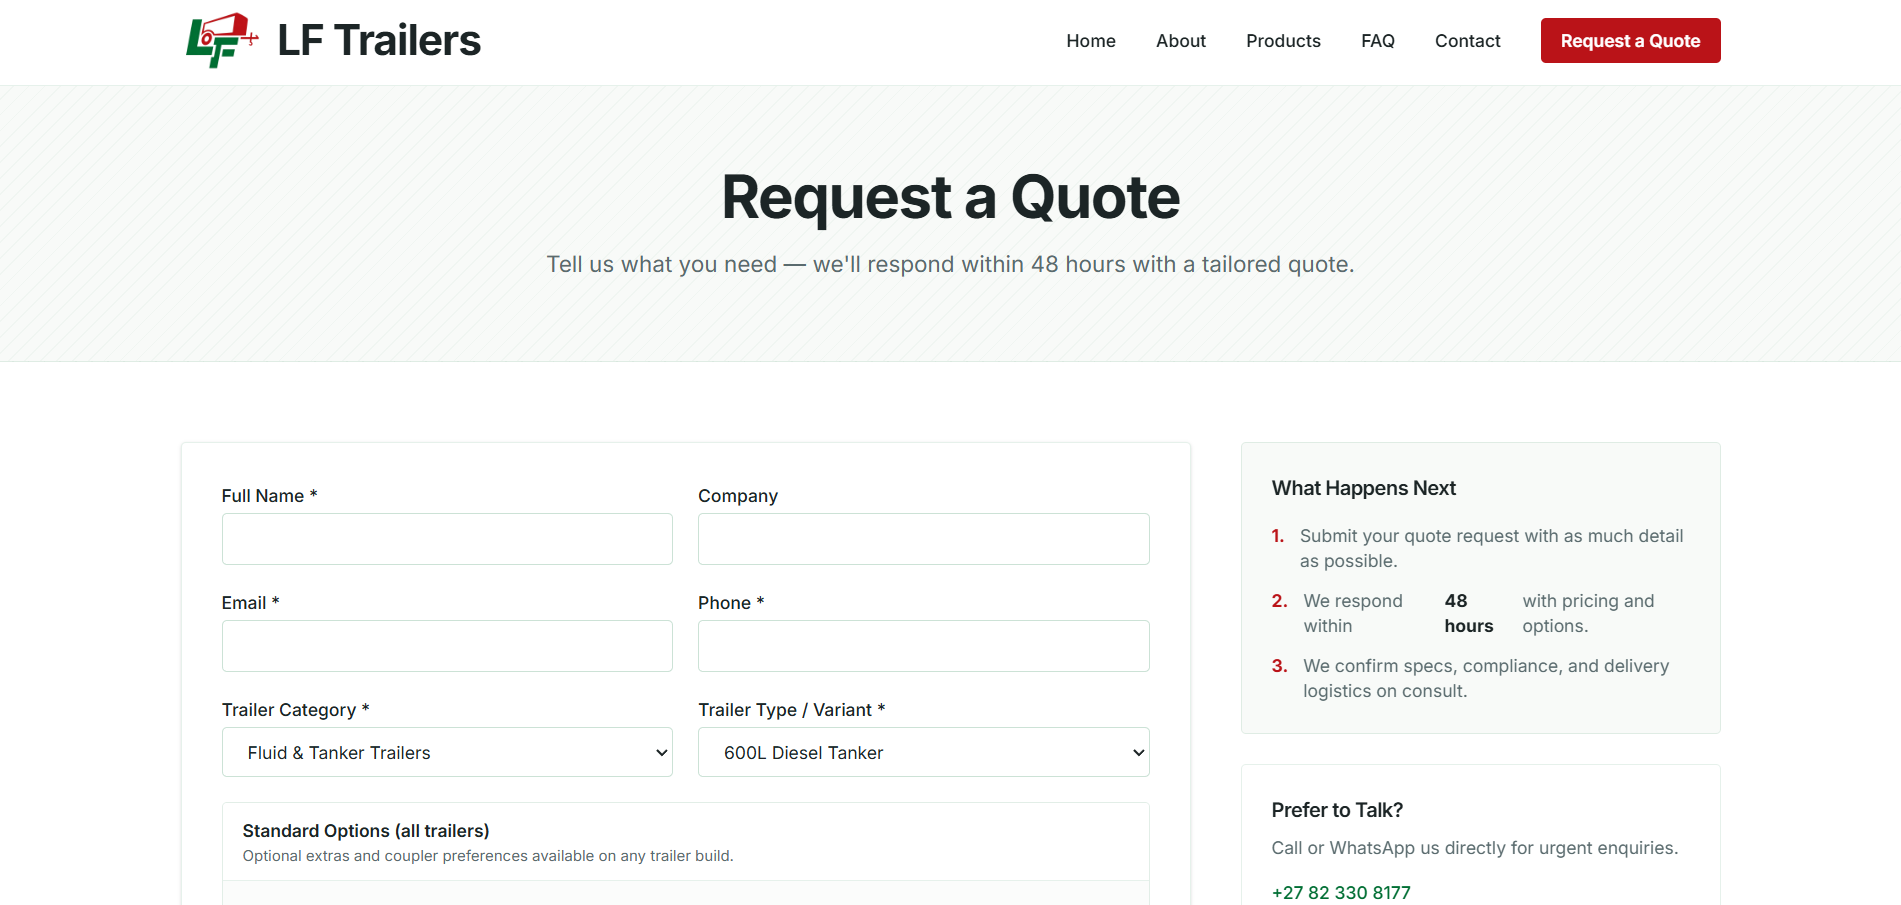Expand the Trailer Type / Variant dropdown

click(x=923, y=752)
